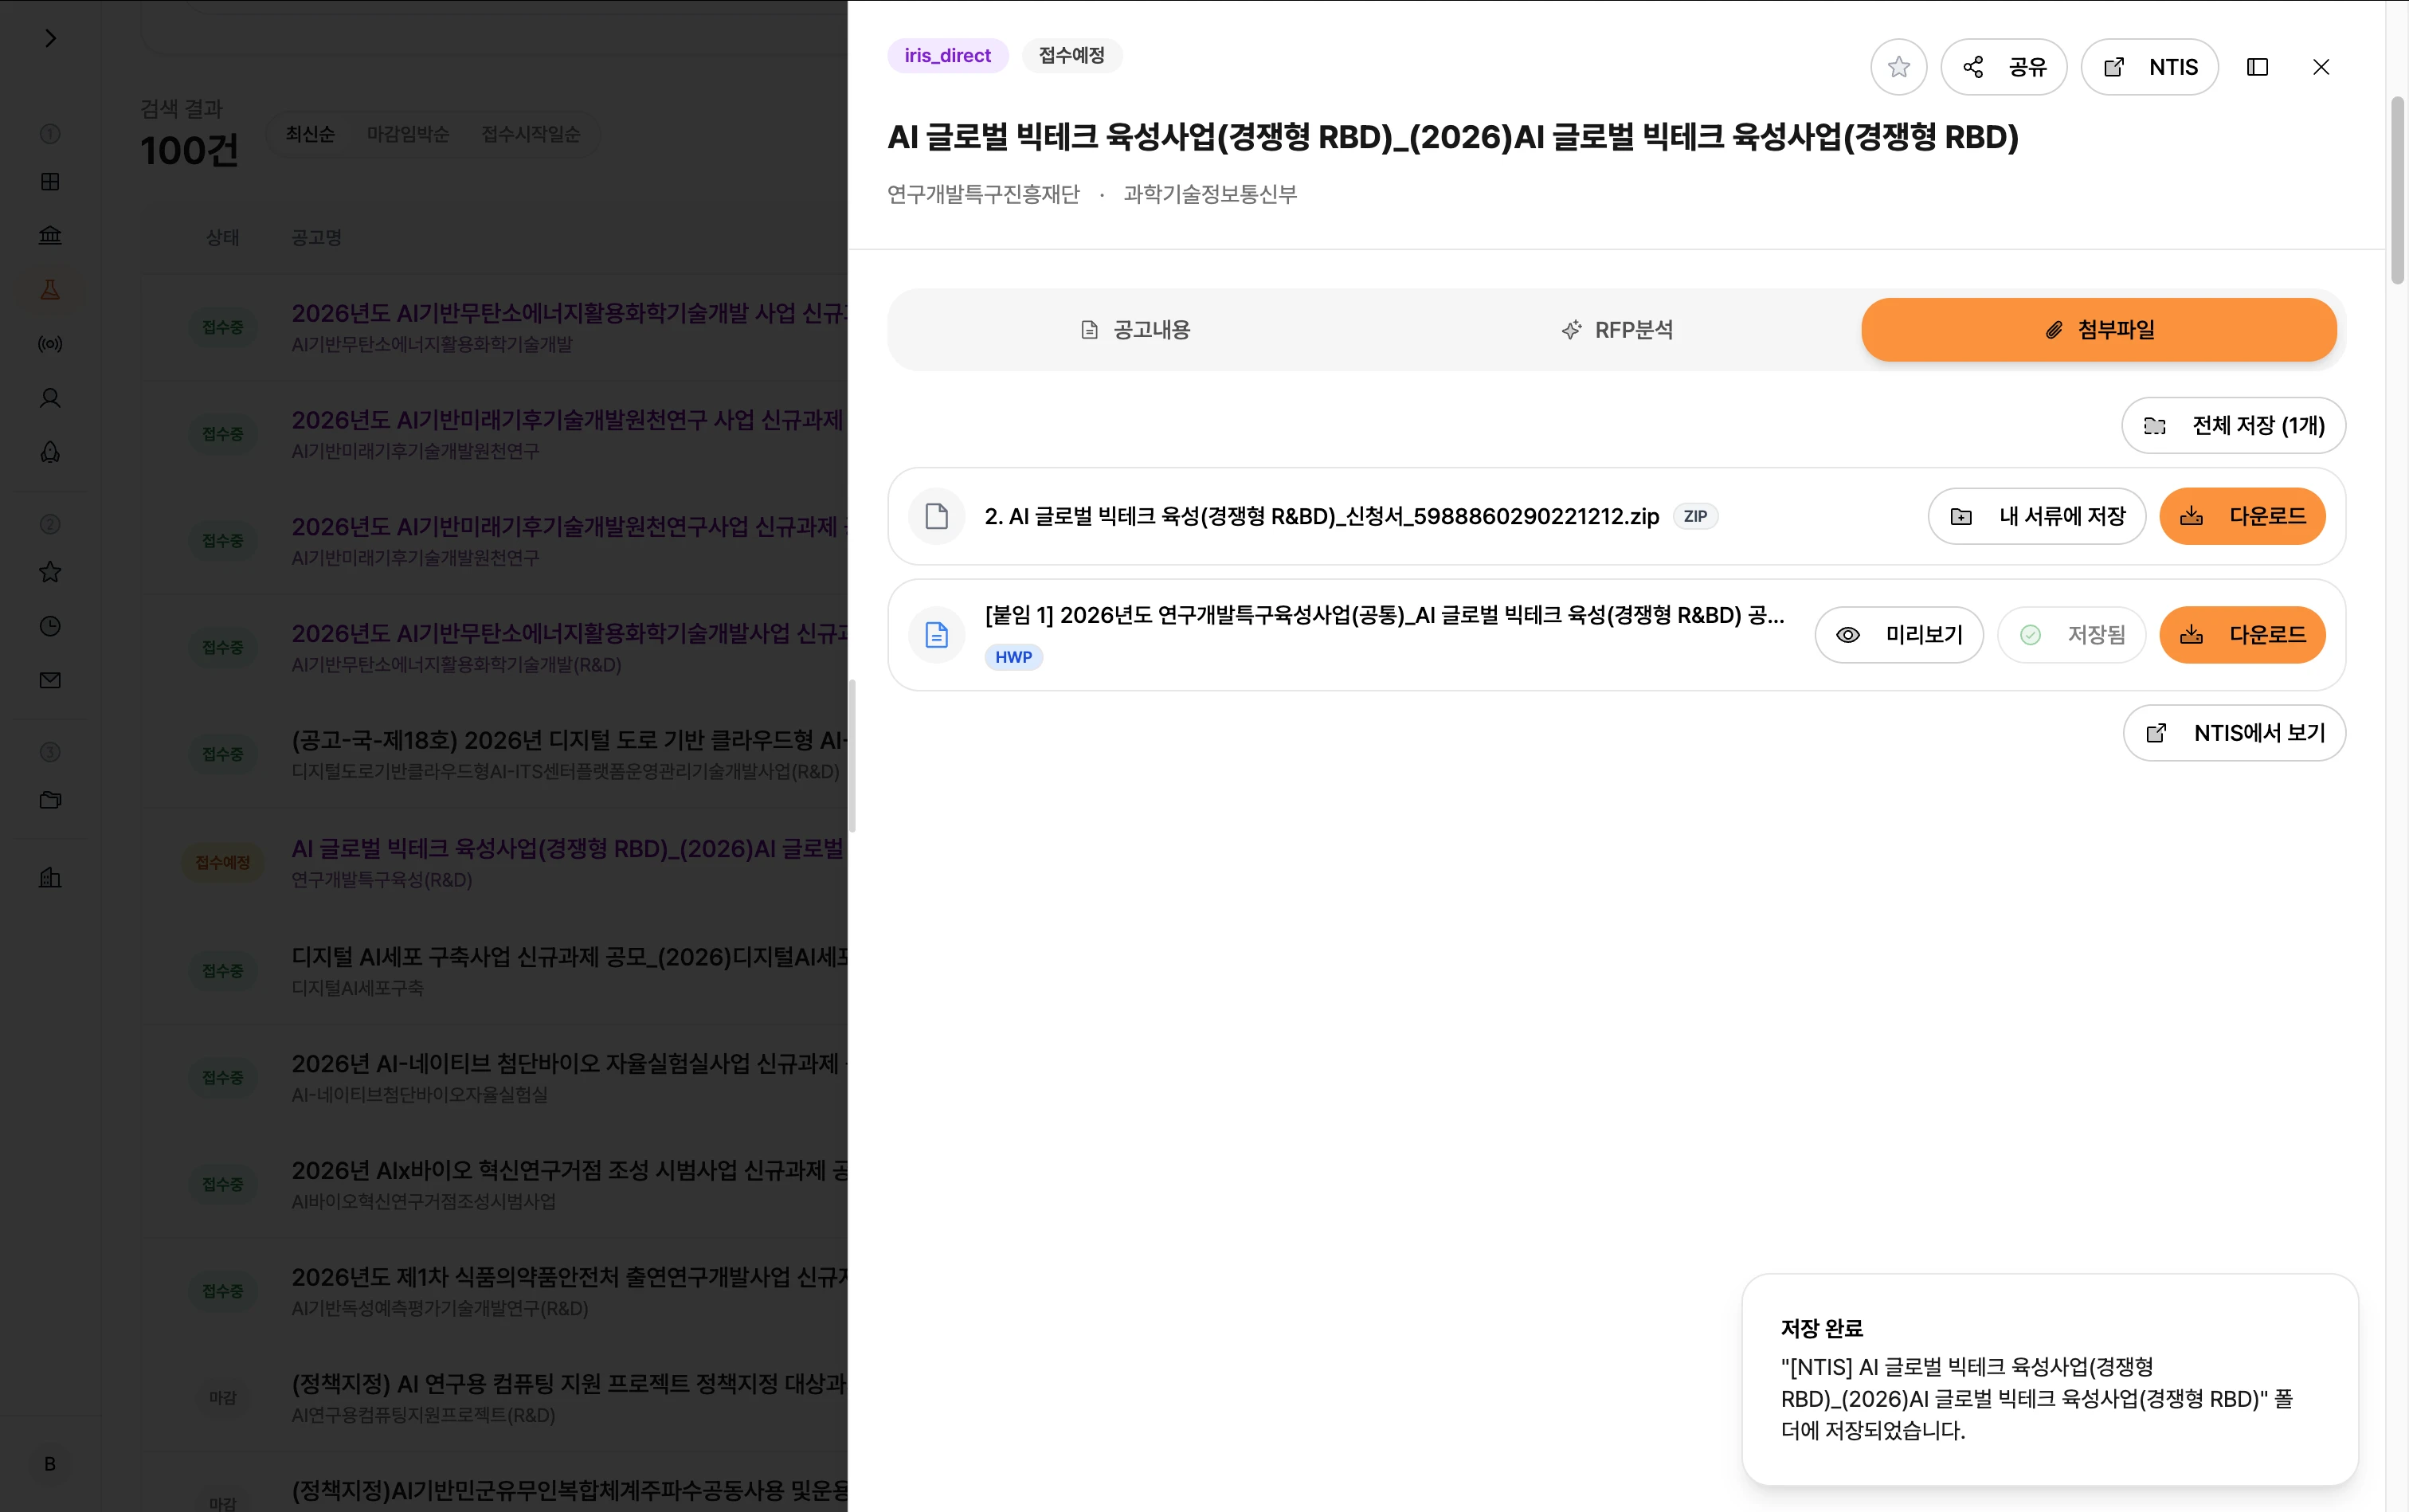Click the broadcast signal icon in sidebar

(x=50, y=344)
